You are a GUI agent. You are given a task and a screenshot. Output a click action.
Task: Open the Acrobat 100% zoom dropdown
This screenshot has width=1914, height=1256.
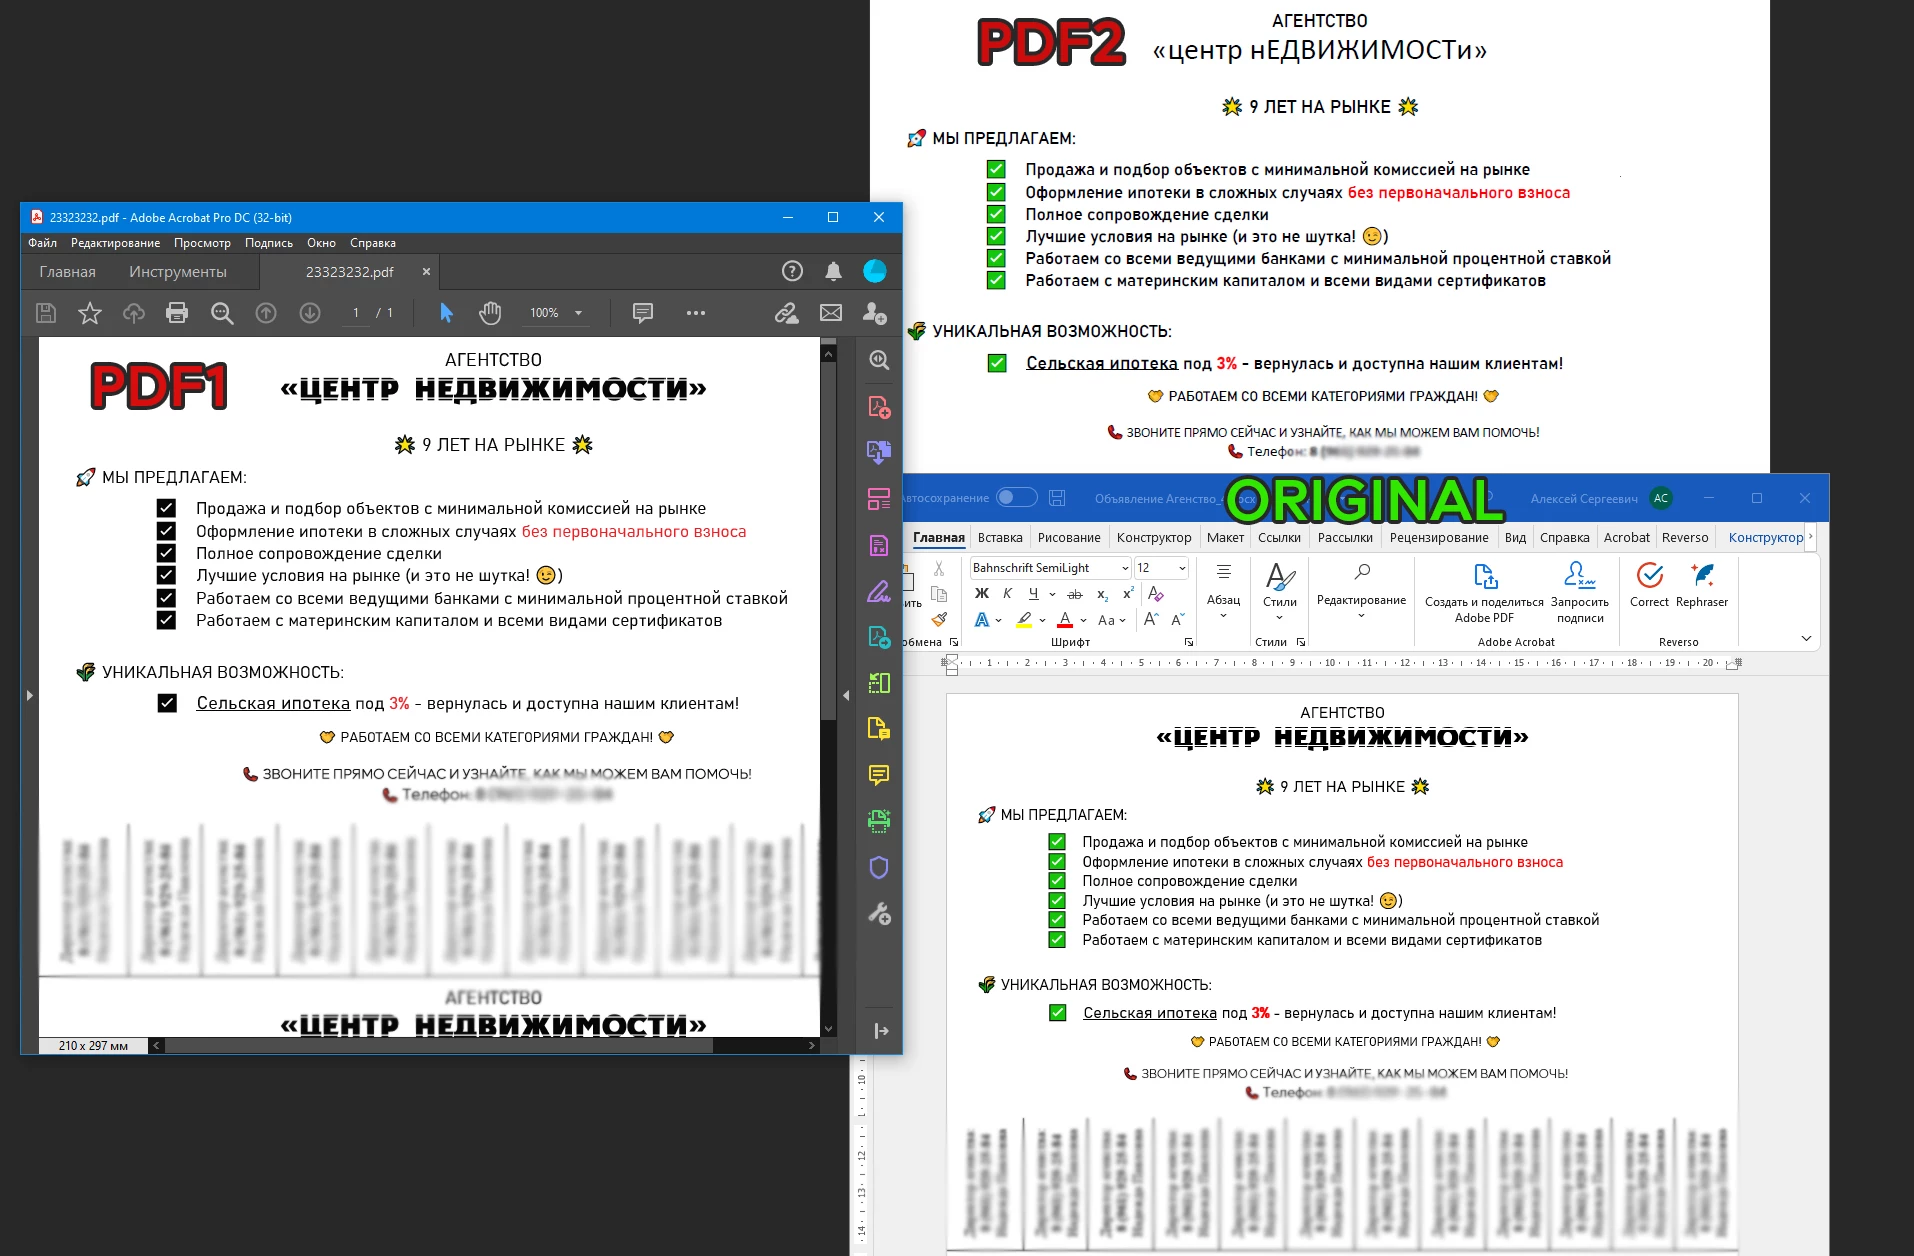[578, 313]
